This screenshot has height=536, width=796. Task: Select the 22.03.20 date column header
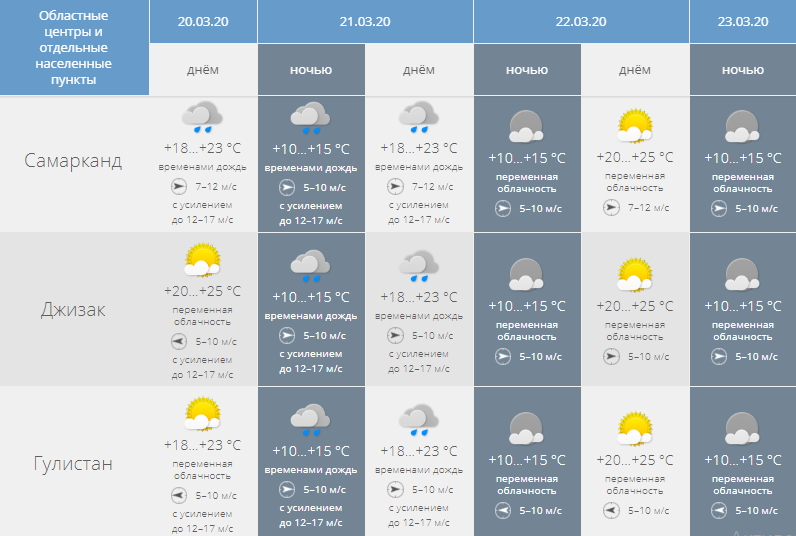pos(580,21)
